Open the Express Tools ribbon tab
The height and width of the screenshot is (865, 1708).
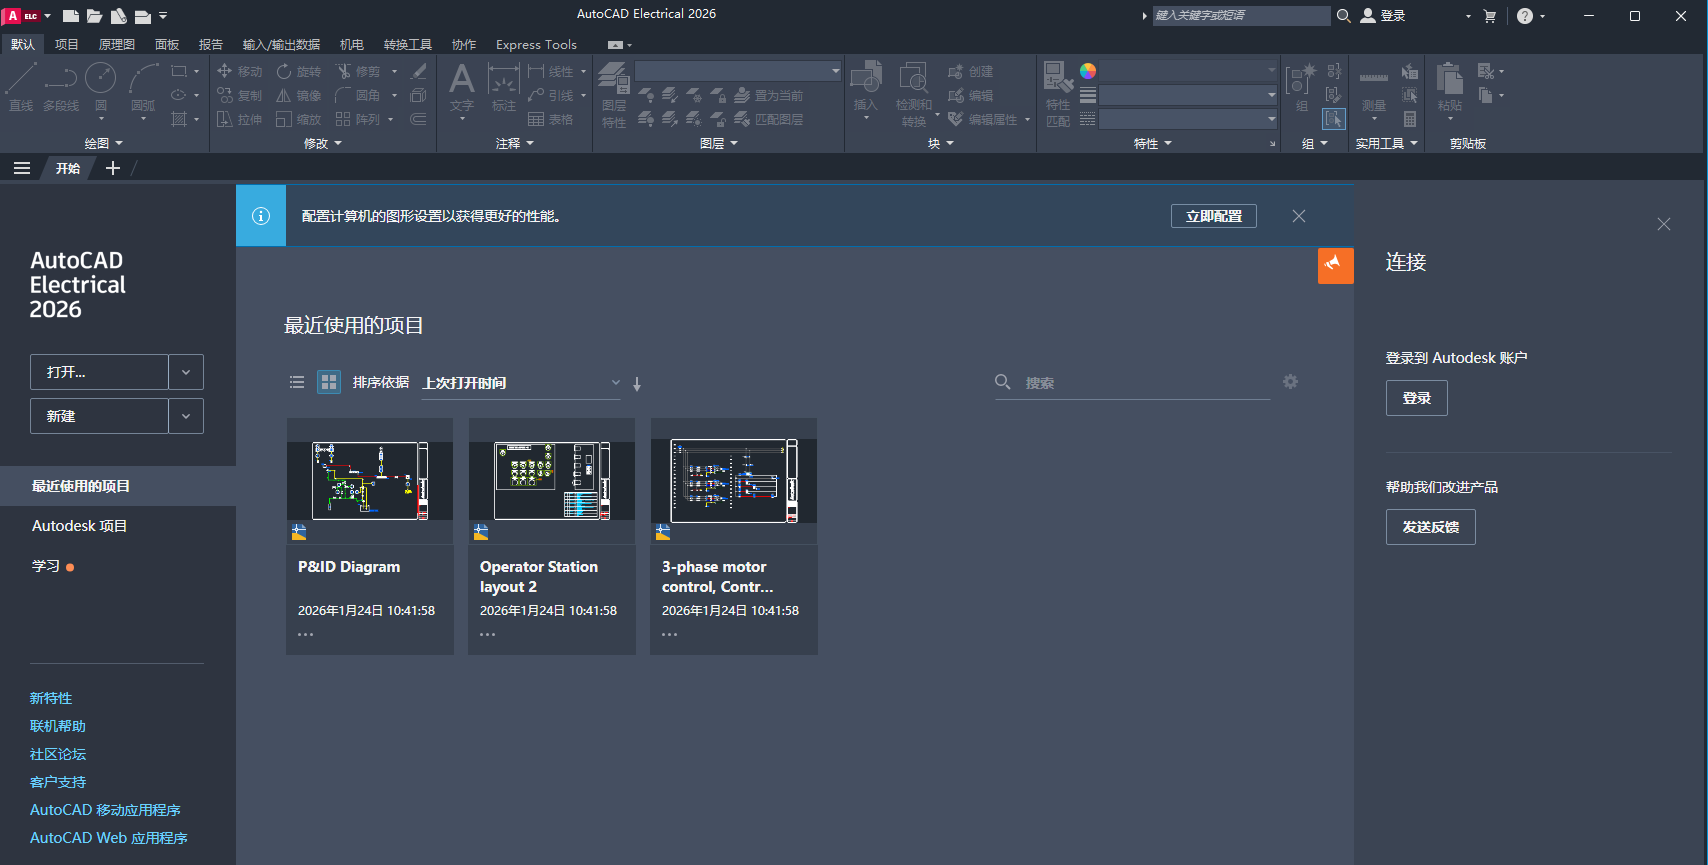click(x=536, y=45)
